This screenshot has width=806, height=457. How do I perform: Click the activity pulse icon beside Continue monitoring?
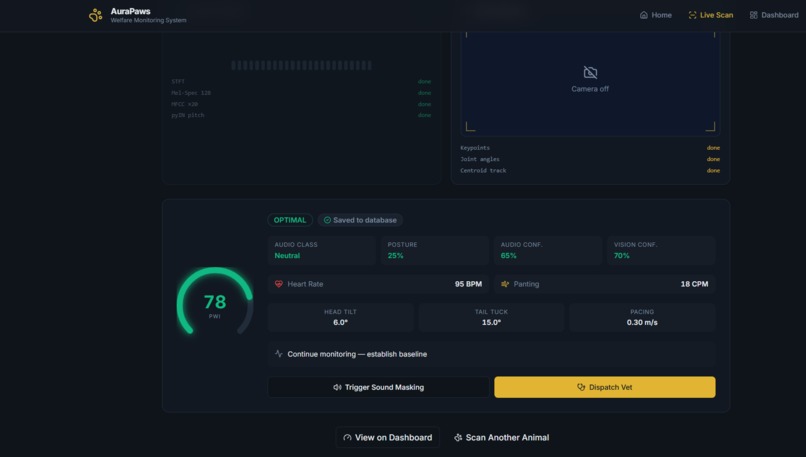279,354
